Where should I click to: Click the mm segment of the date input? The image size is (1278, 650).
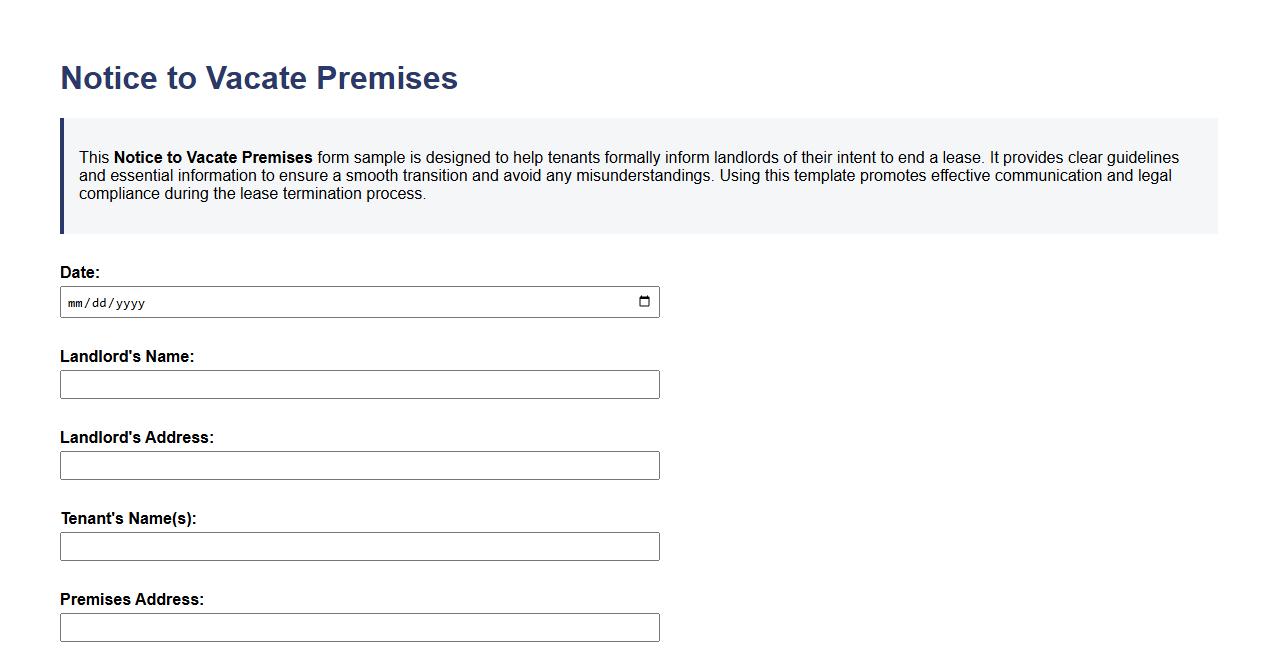[73, 302]
